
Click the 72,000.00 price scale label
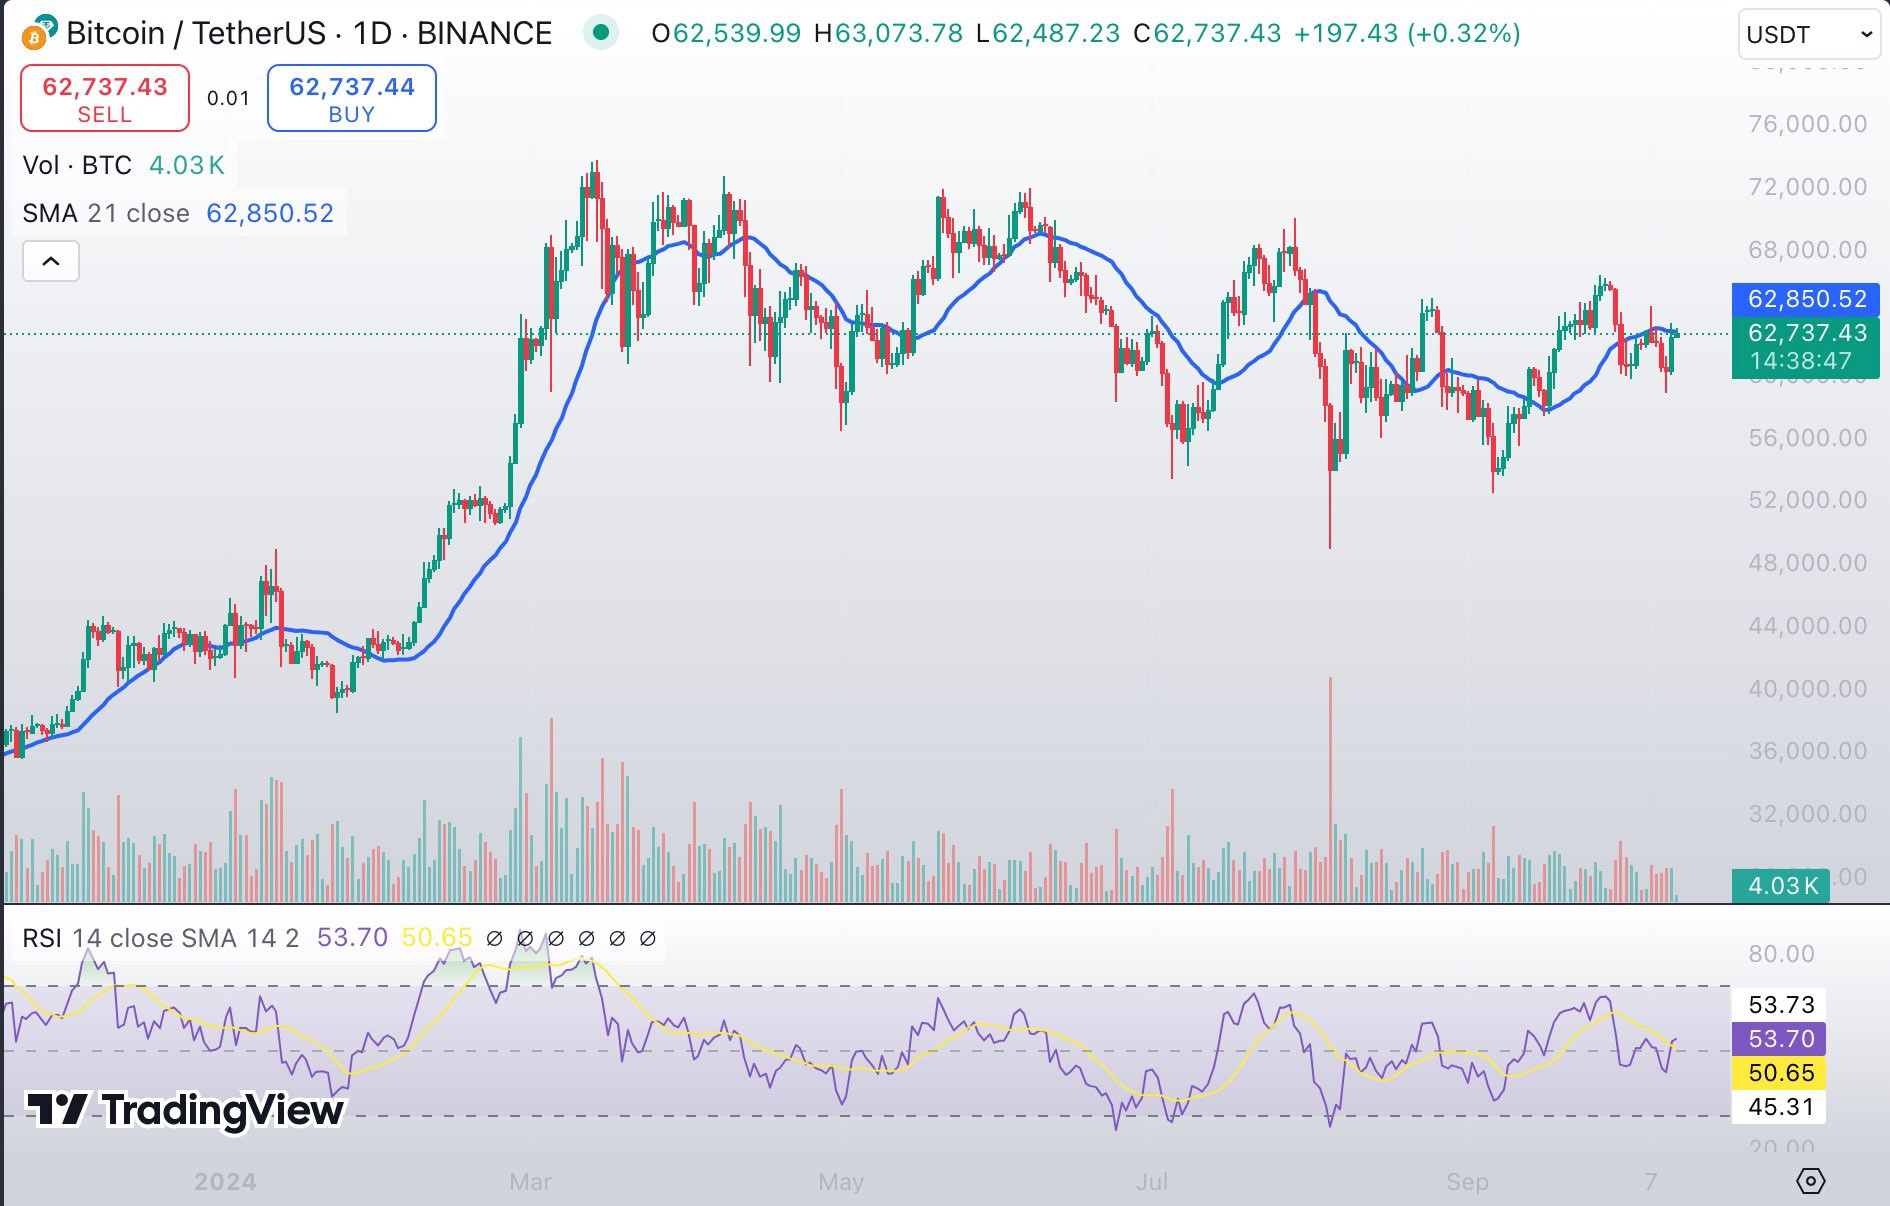(x=1807, y=187)
